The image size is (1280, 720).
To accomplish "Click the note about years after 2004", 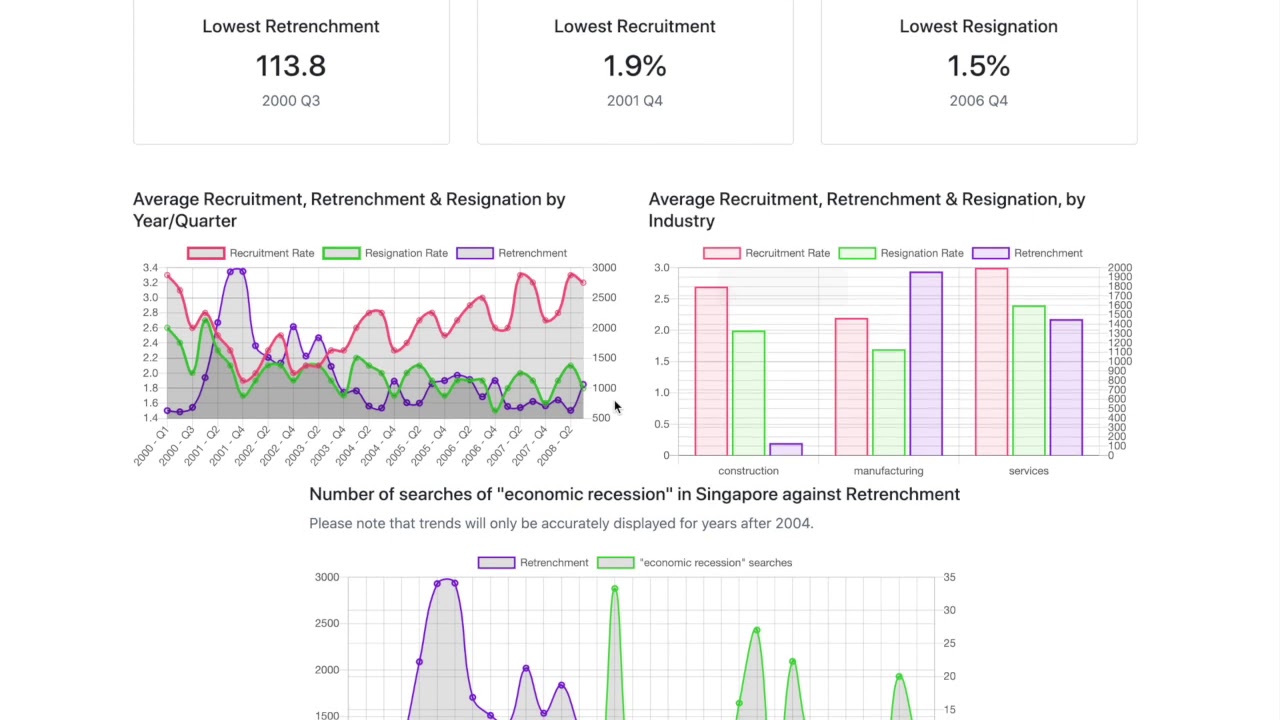I will click(561, 523).
